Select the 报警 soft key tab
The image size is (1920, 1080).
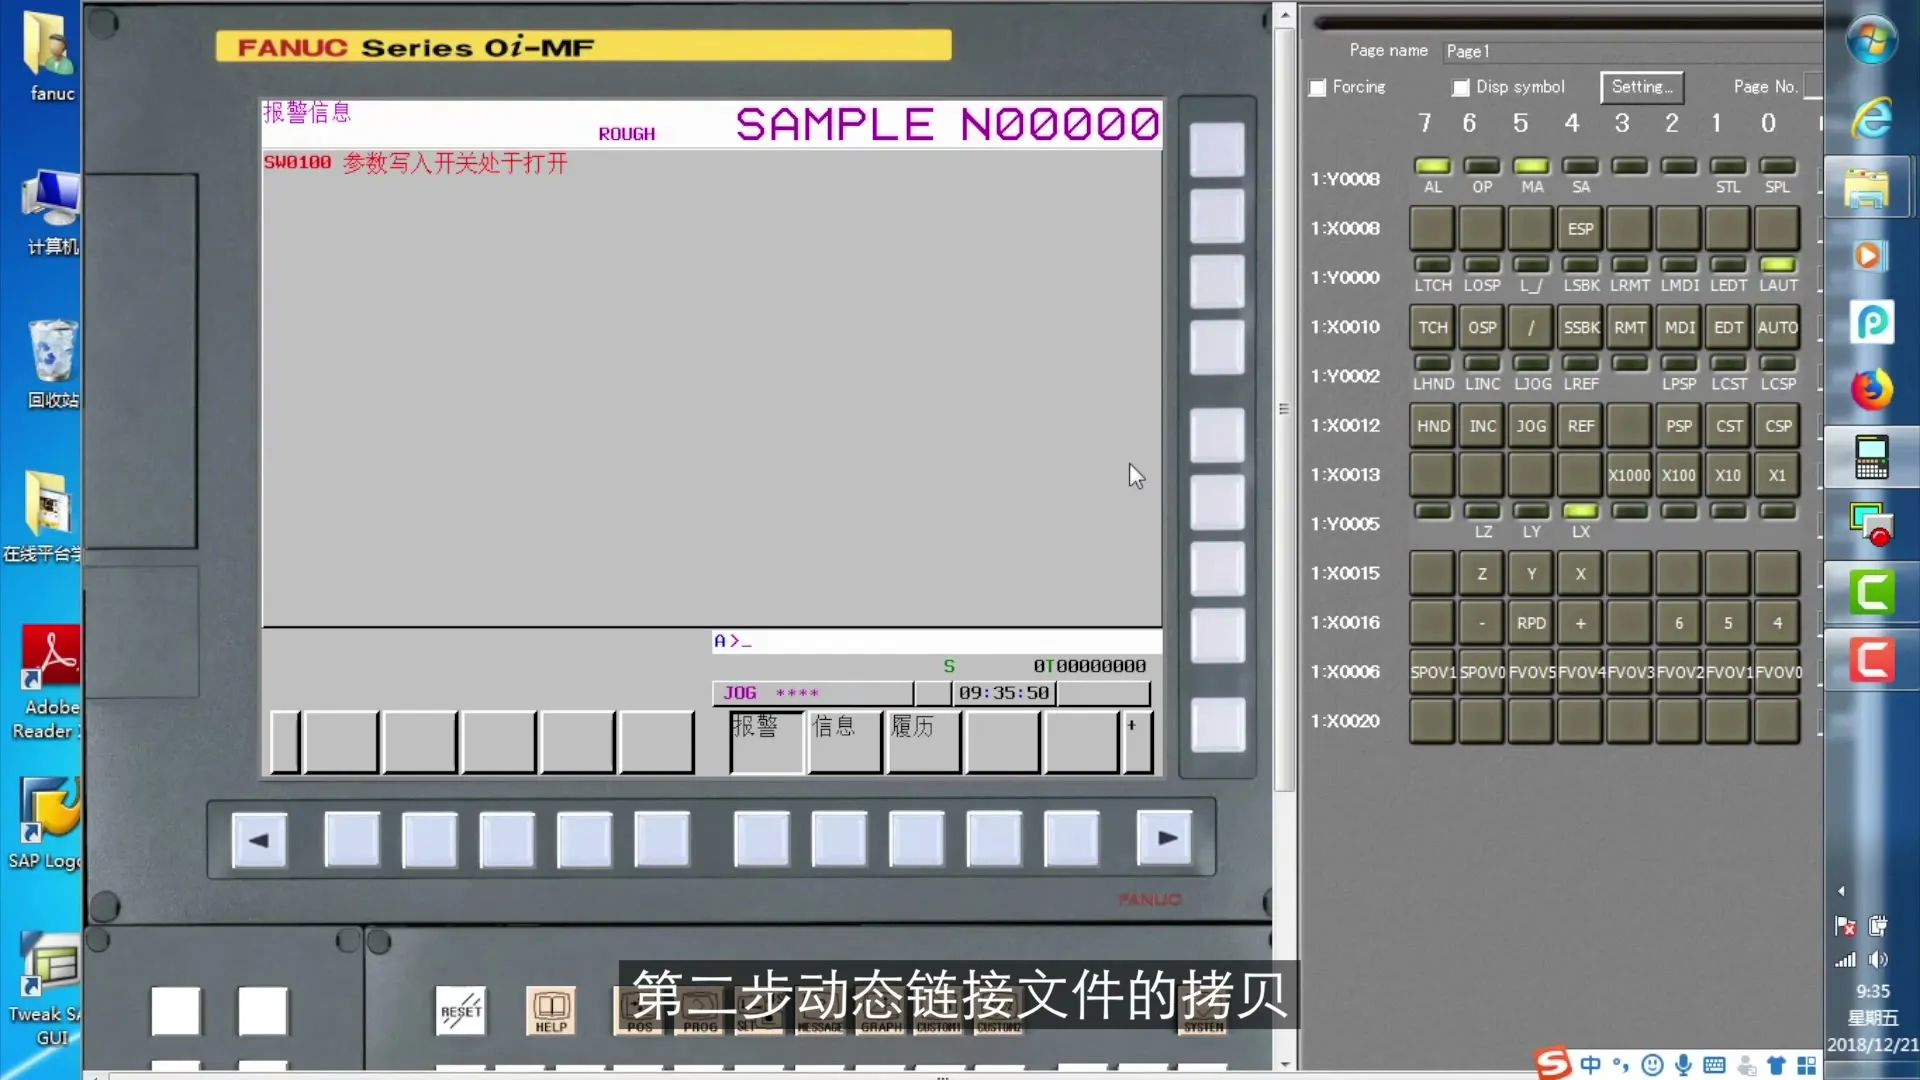pyautogui.click(x=764, y=742)
